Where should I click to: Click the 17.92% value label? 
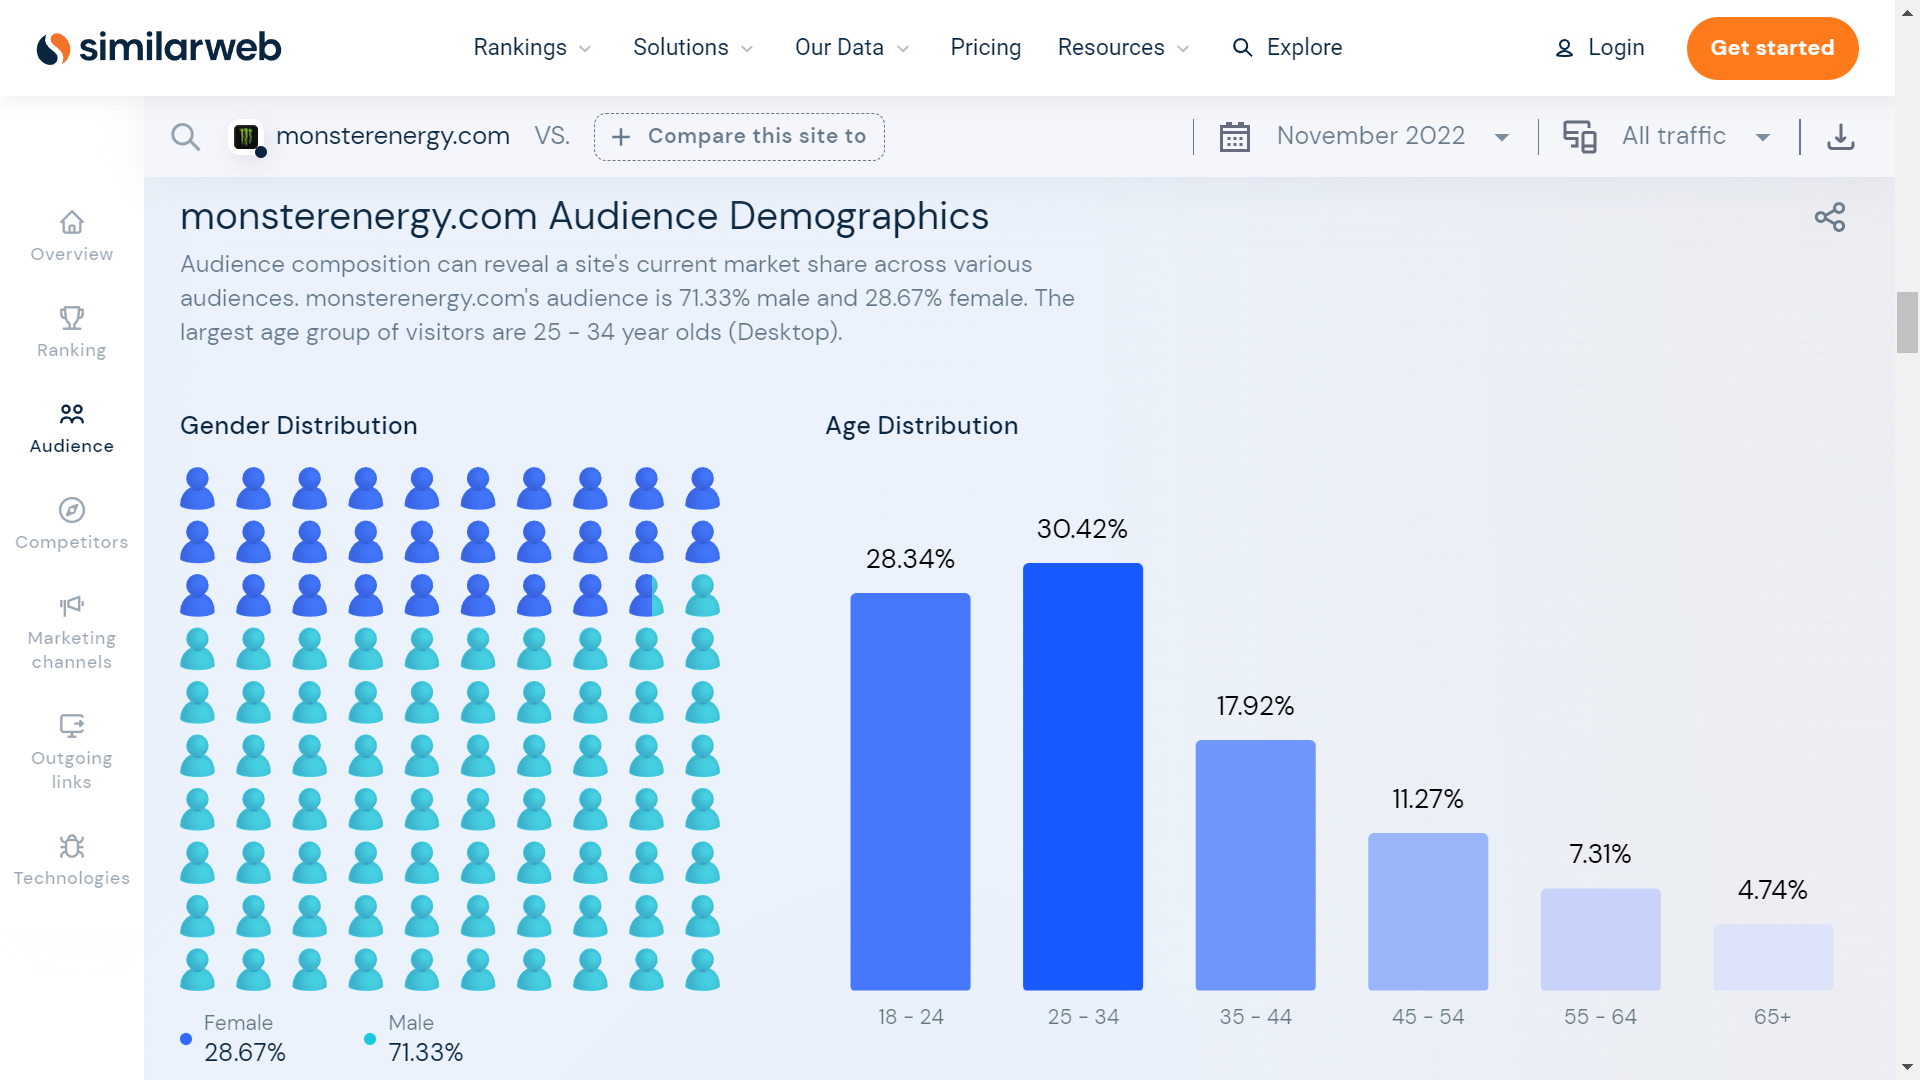click(x=1255, y=706)
